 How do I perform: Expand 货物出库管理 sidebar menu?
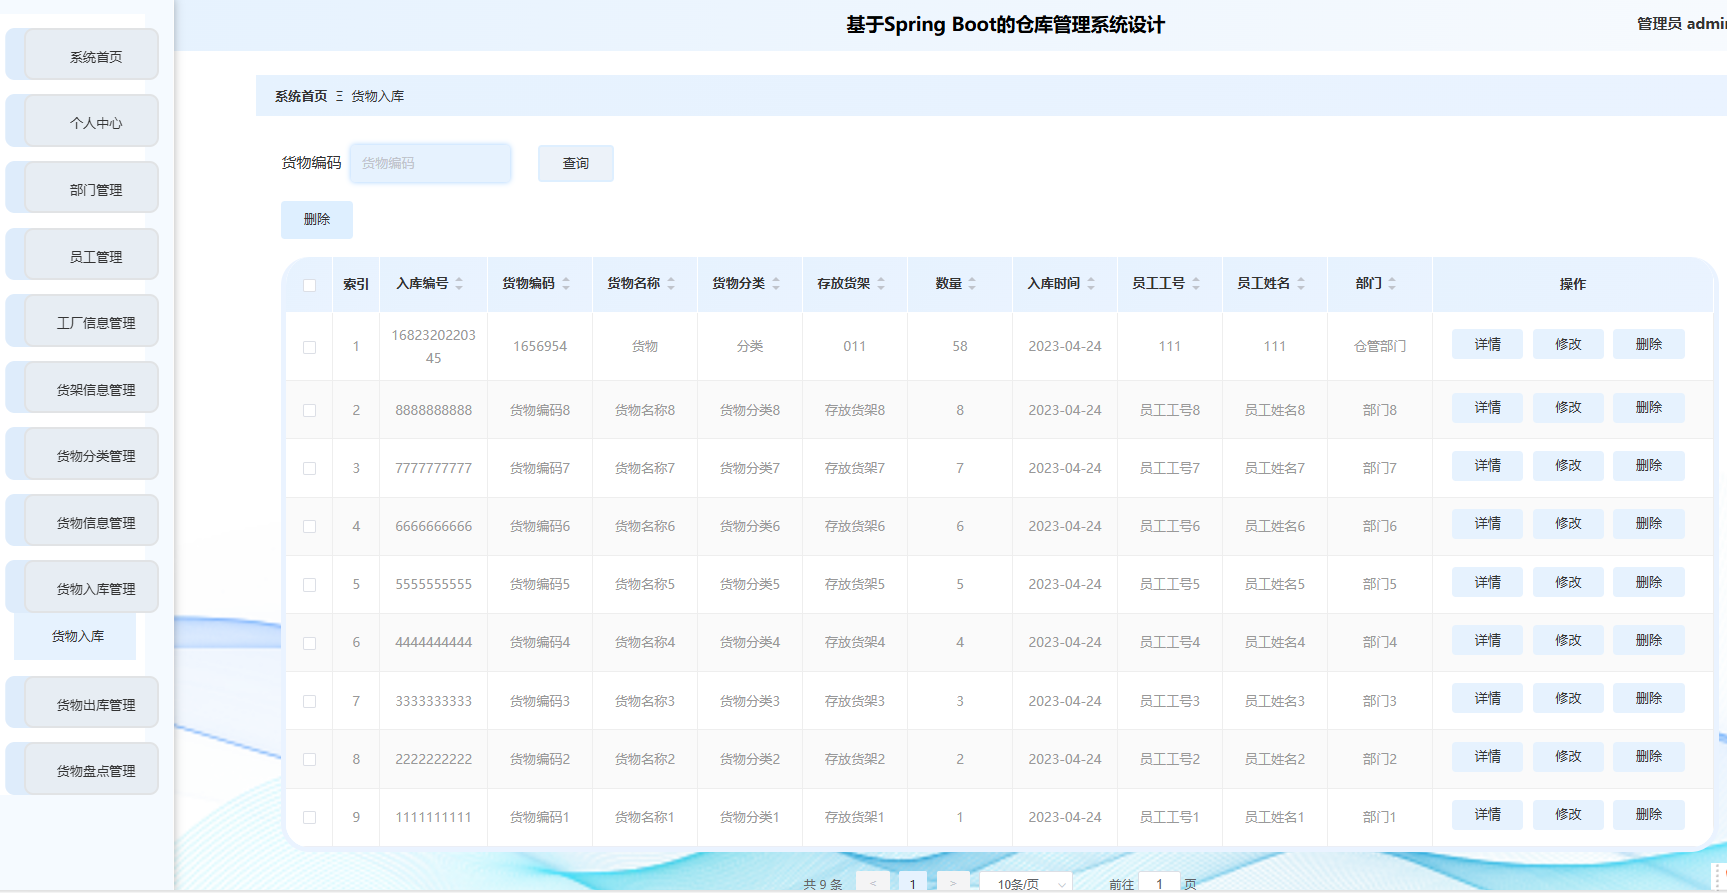click(91, 704)
